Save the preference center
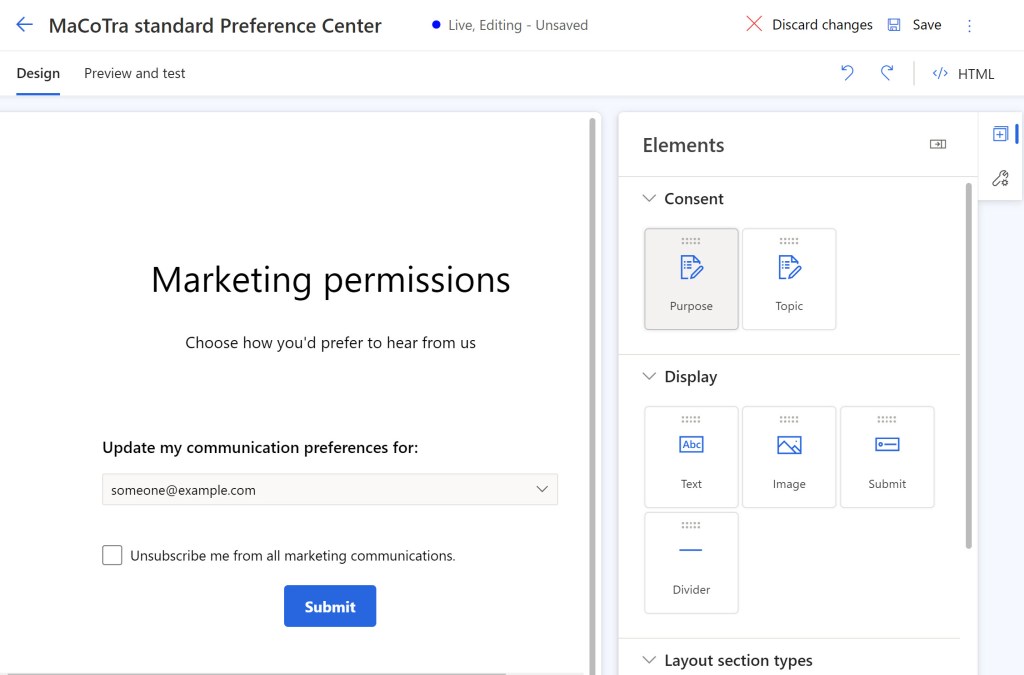The image size is (1024, 675). (x=915, y=24)
